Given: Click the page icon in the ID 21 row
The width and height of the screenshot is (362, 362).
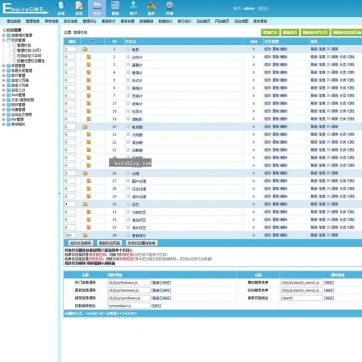Looking at the screenshot, I should (89, 134).
